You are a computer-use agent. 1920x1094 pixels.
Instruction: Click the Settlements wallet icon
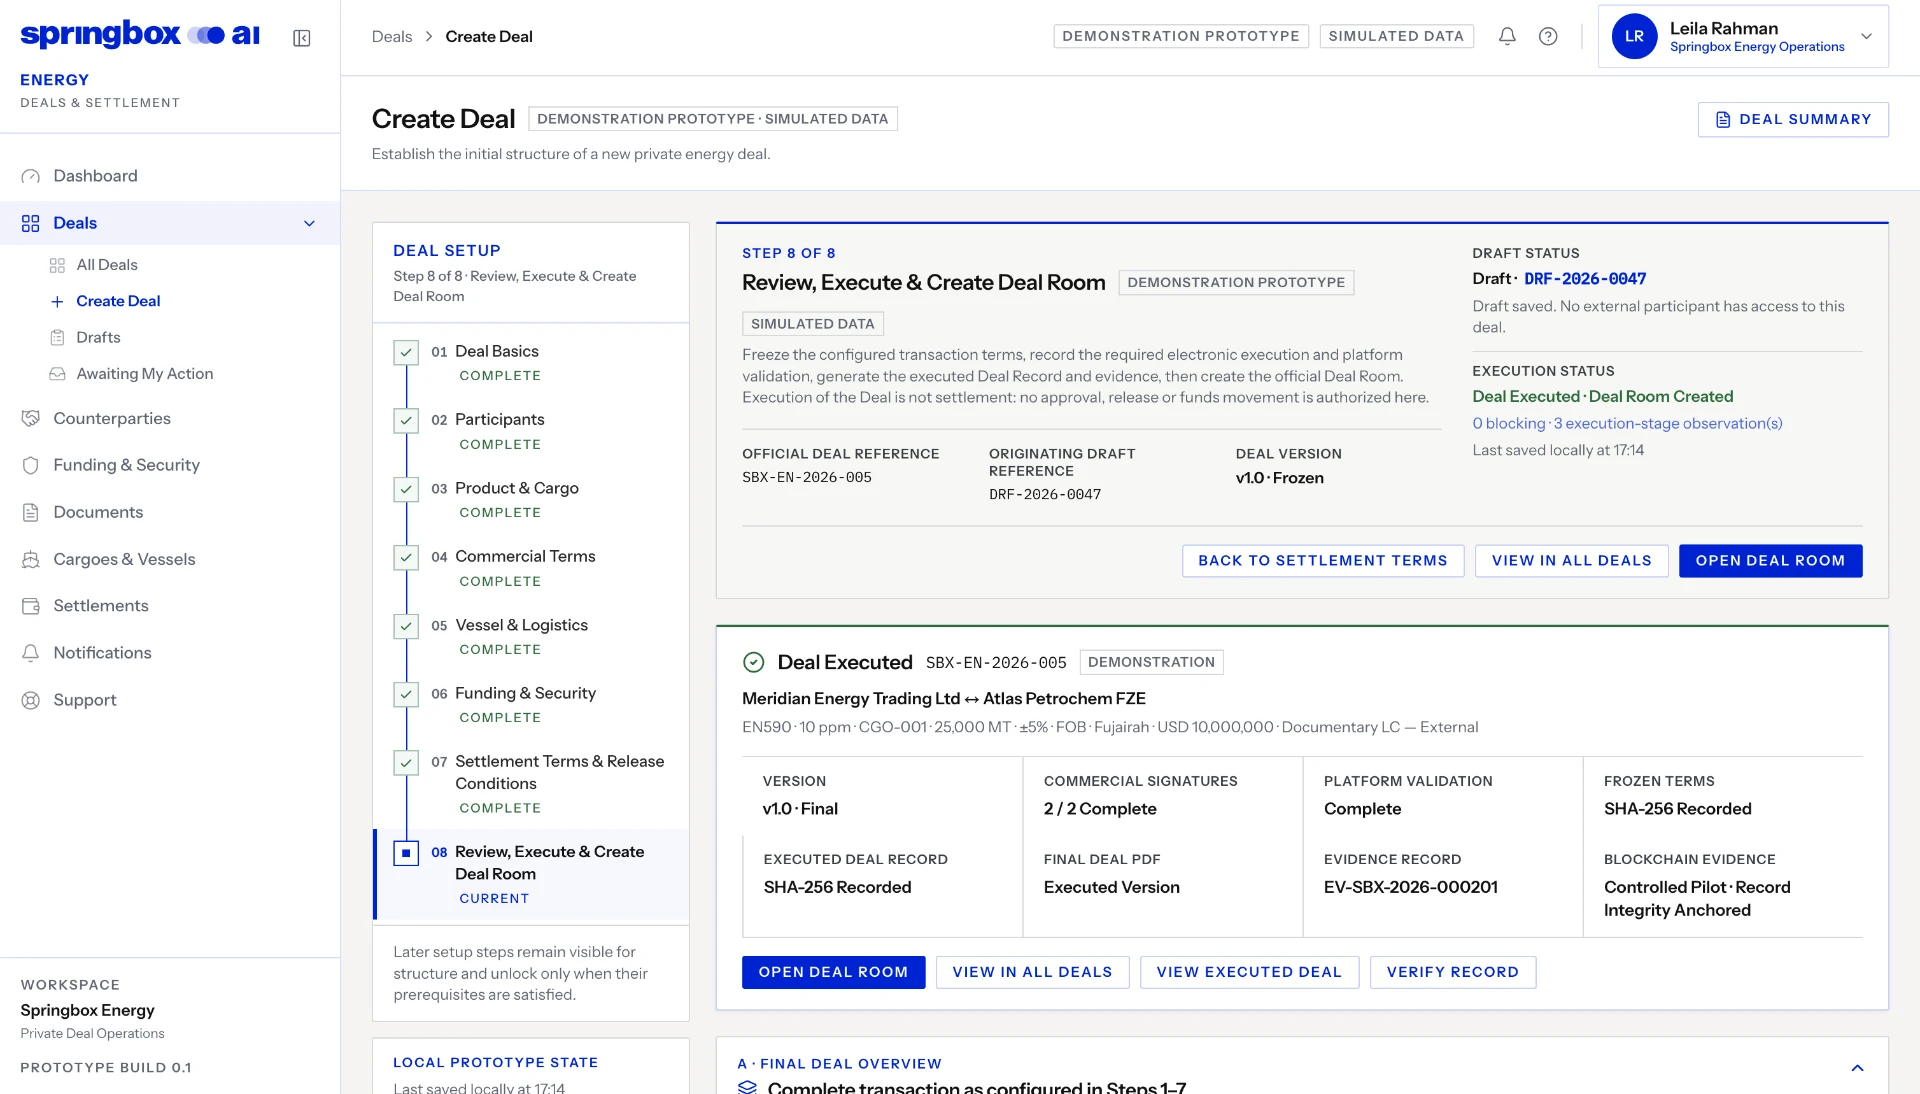coord(31,606)
